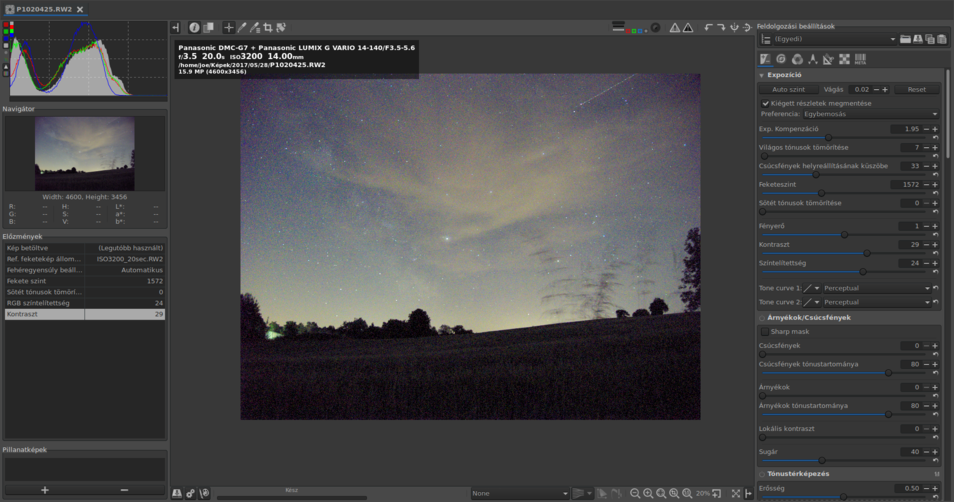The width and height of the screenshot is (954, 502).
Task: Flip the image horizontally
Action: (x=734, y=27)
